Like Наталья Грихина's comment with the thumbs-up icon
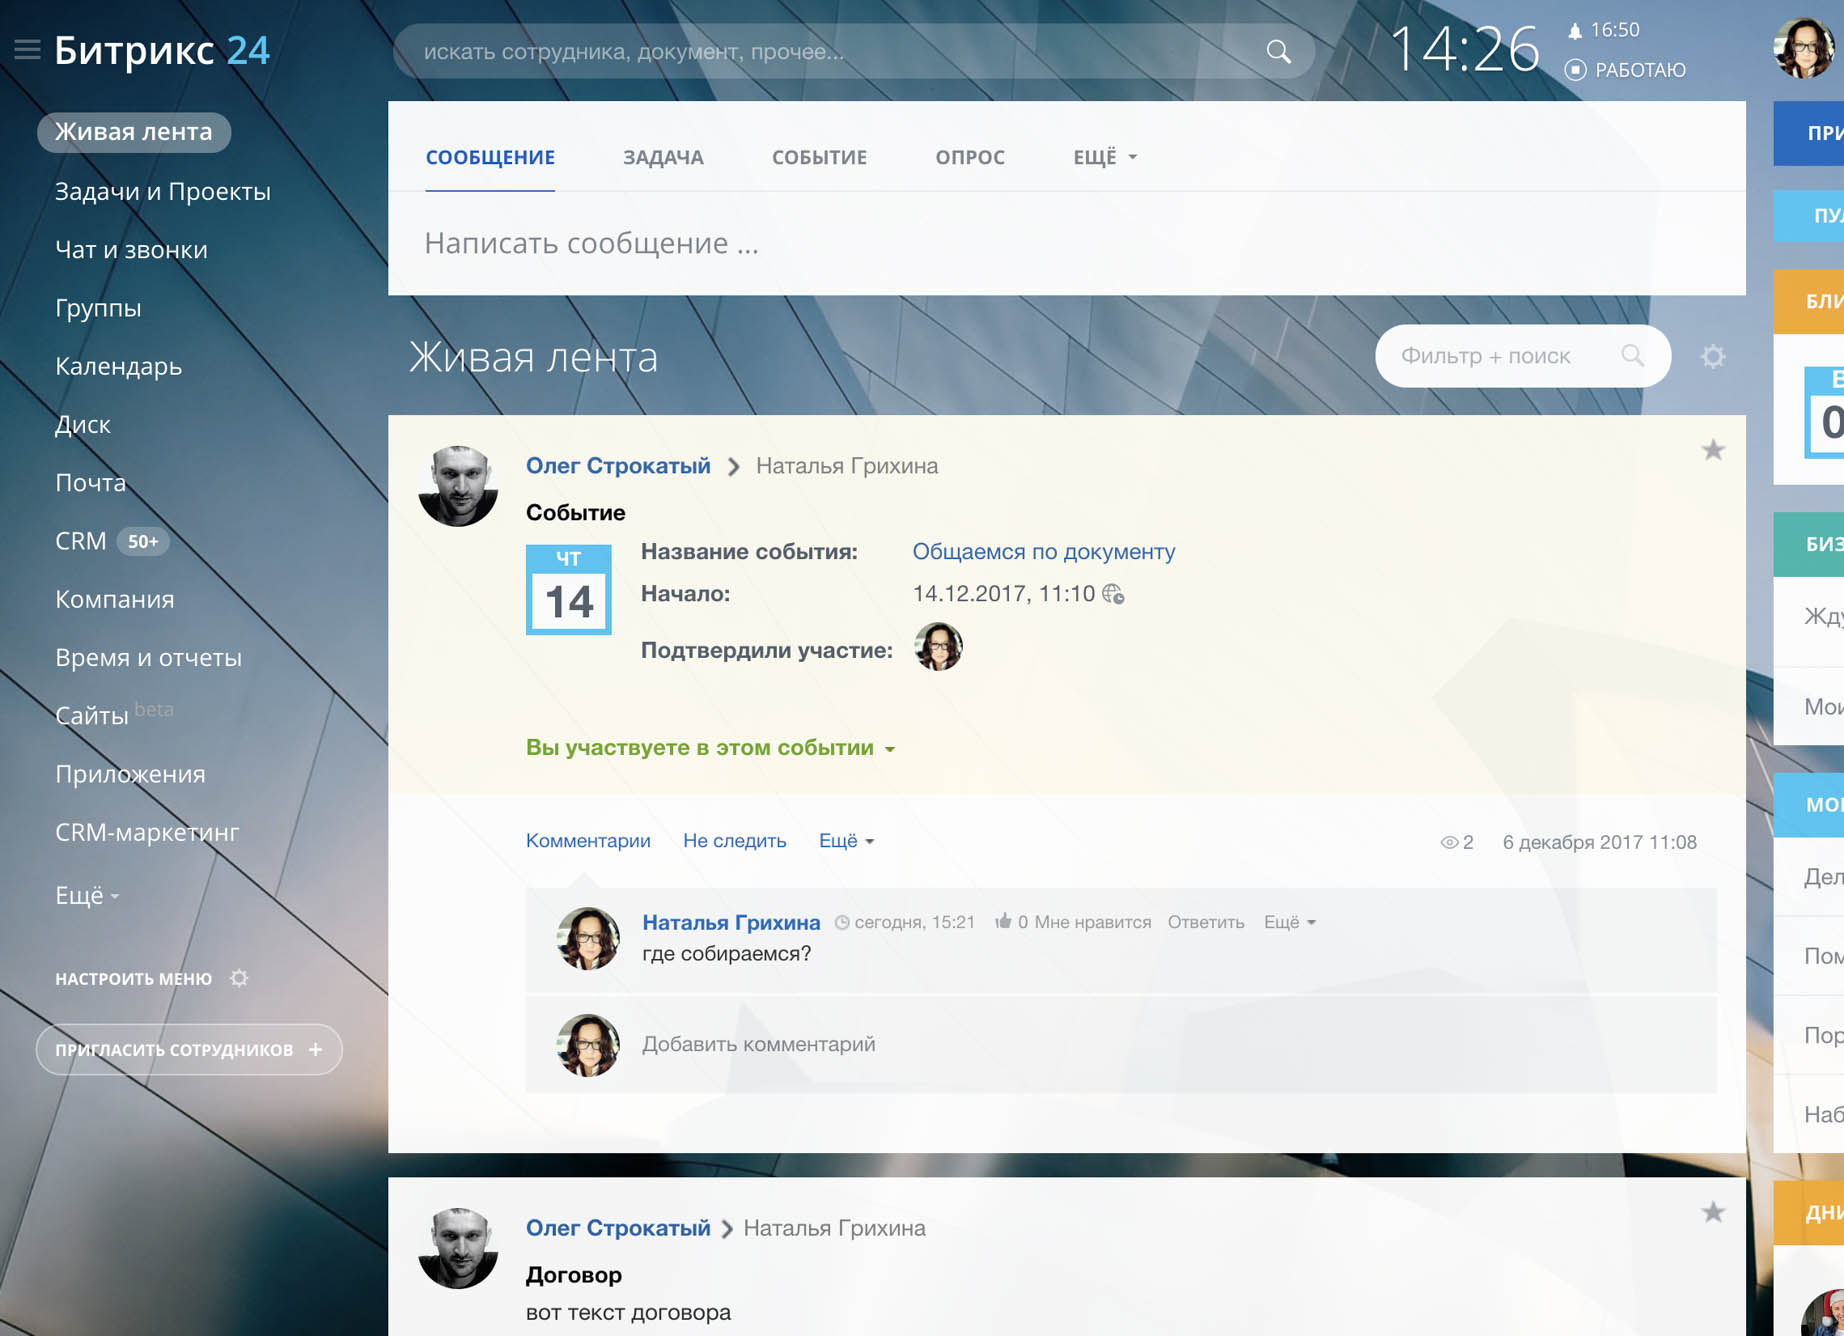 1003,921
